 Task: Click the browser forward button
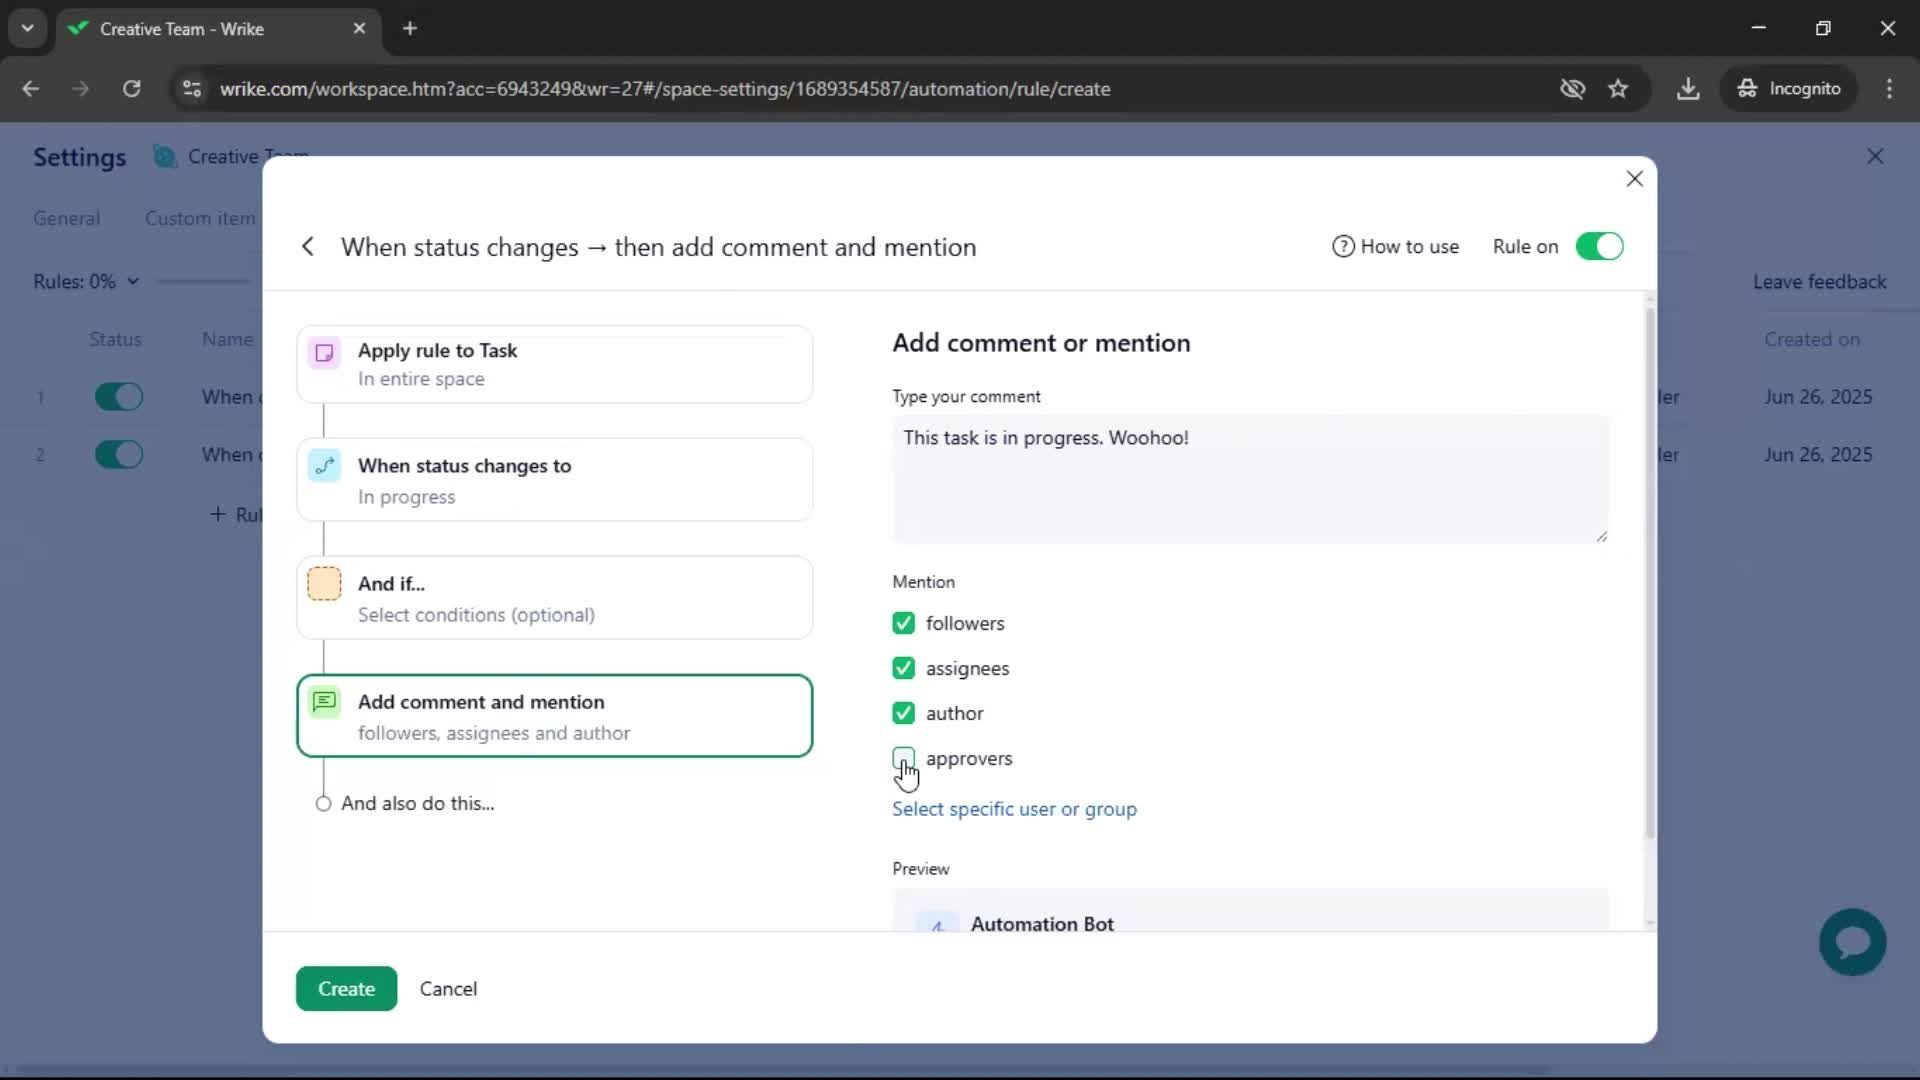(80, 89)
